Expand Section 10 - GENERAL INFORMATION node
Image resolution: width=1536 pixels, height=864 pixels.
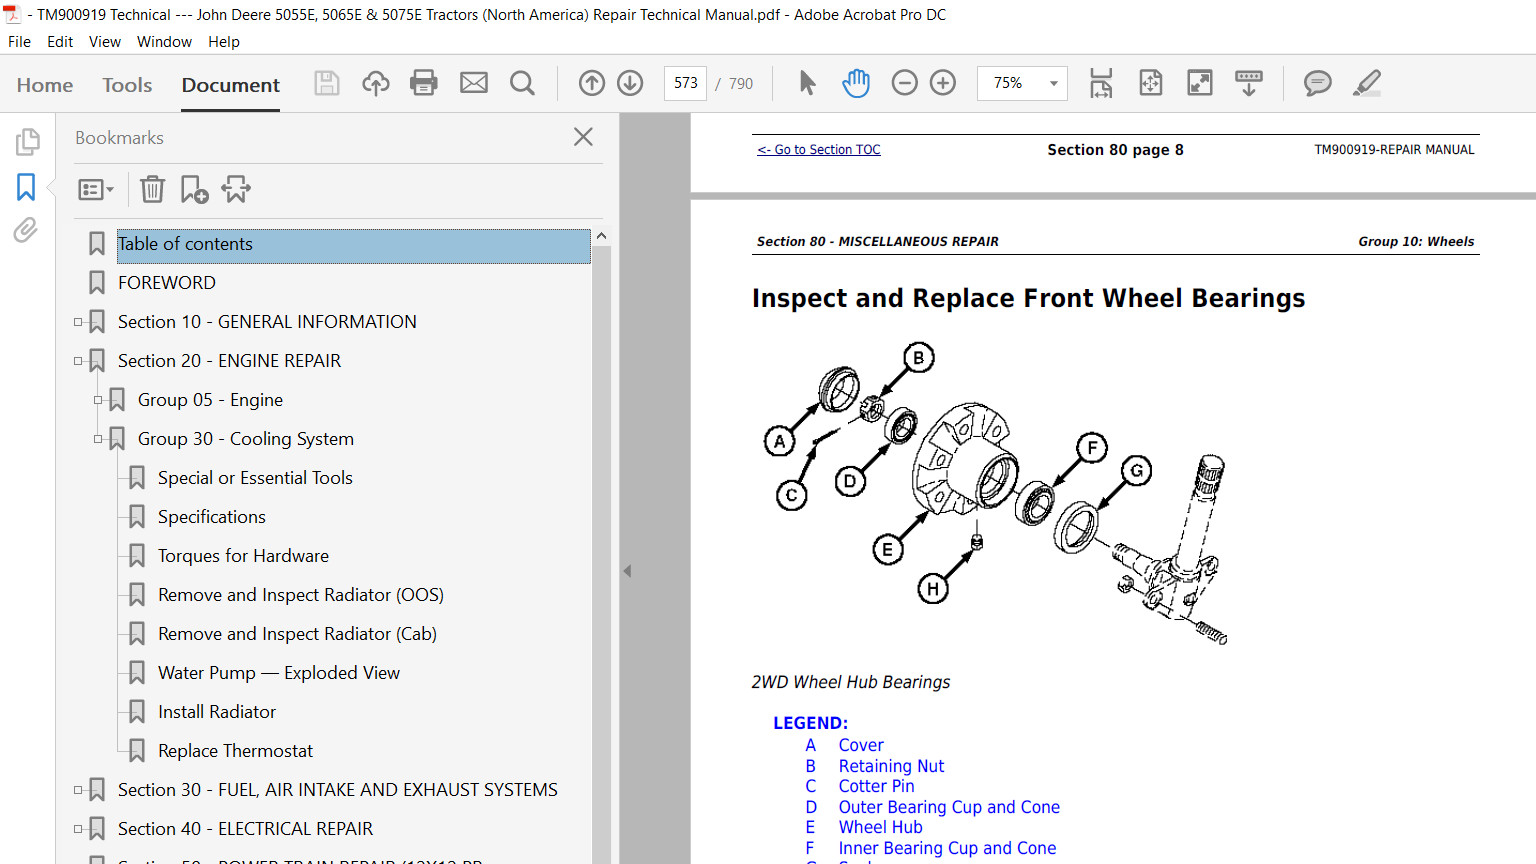tap(78, 322)
